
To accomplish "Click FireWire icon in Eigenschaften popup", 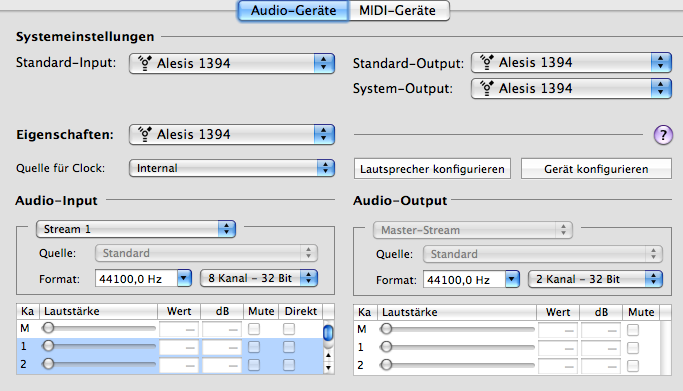I will pyautogui.click(x=145, y=134).
